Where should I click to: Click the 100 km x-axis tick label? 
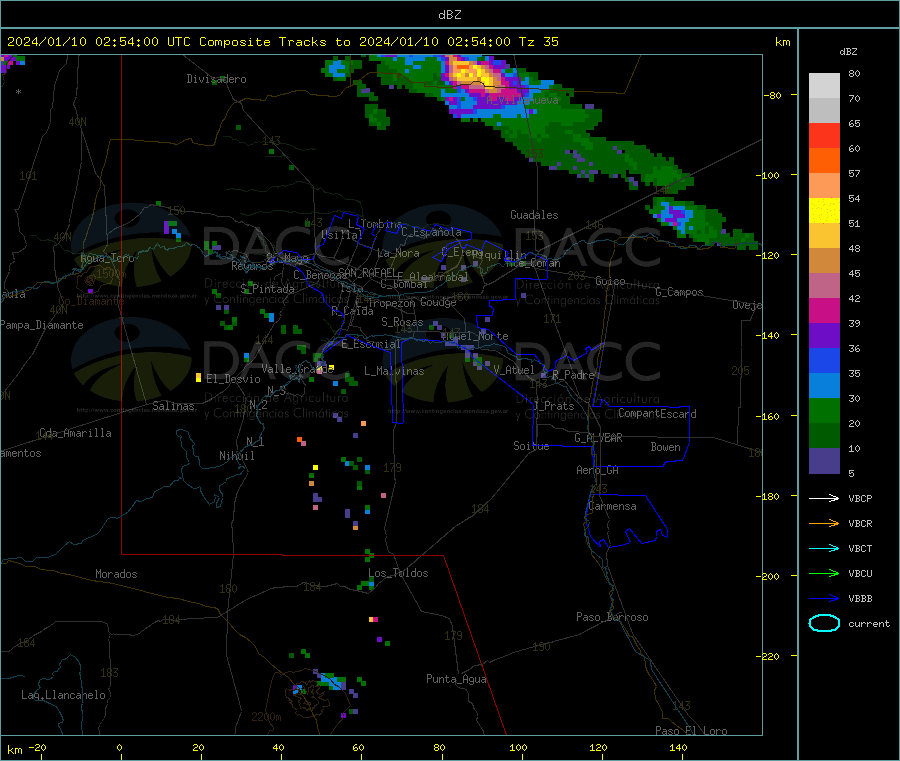[518, 747]
